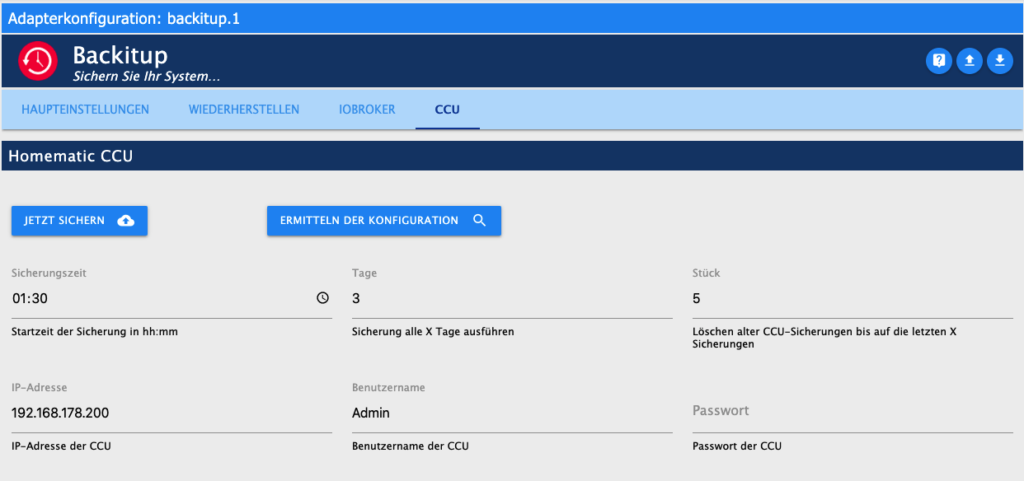Open time picker clock icon in Sicherungszeit
This screenshot has height=481, width=1024.
pyautogui.click(x=323, y=298)
